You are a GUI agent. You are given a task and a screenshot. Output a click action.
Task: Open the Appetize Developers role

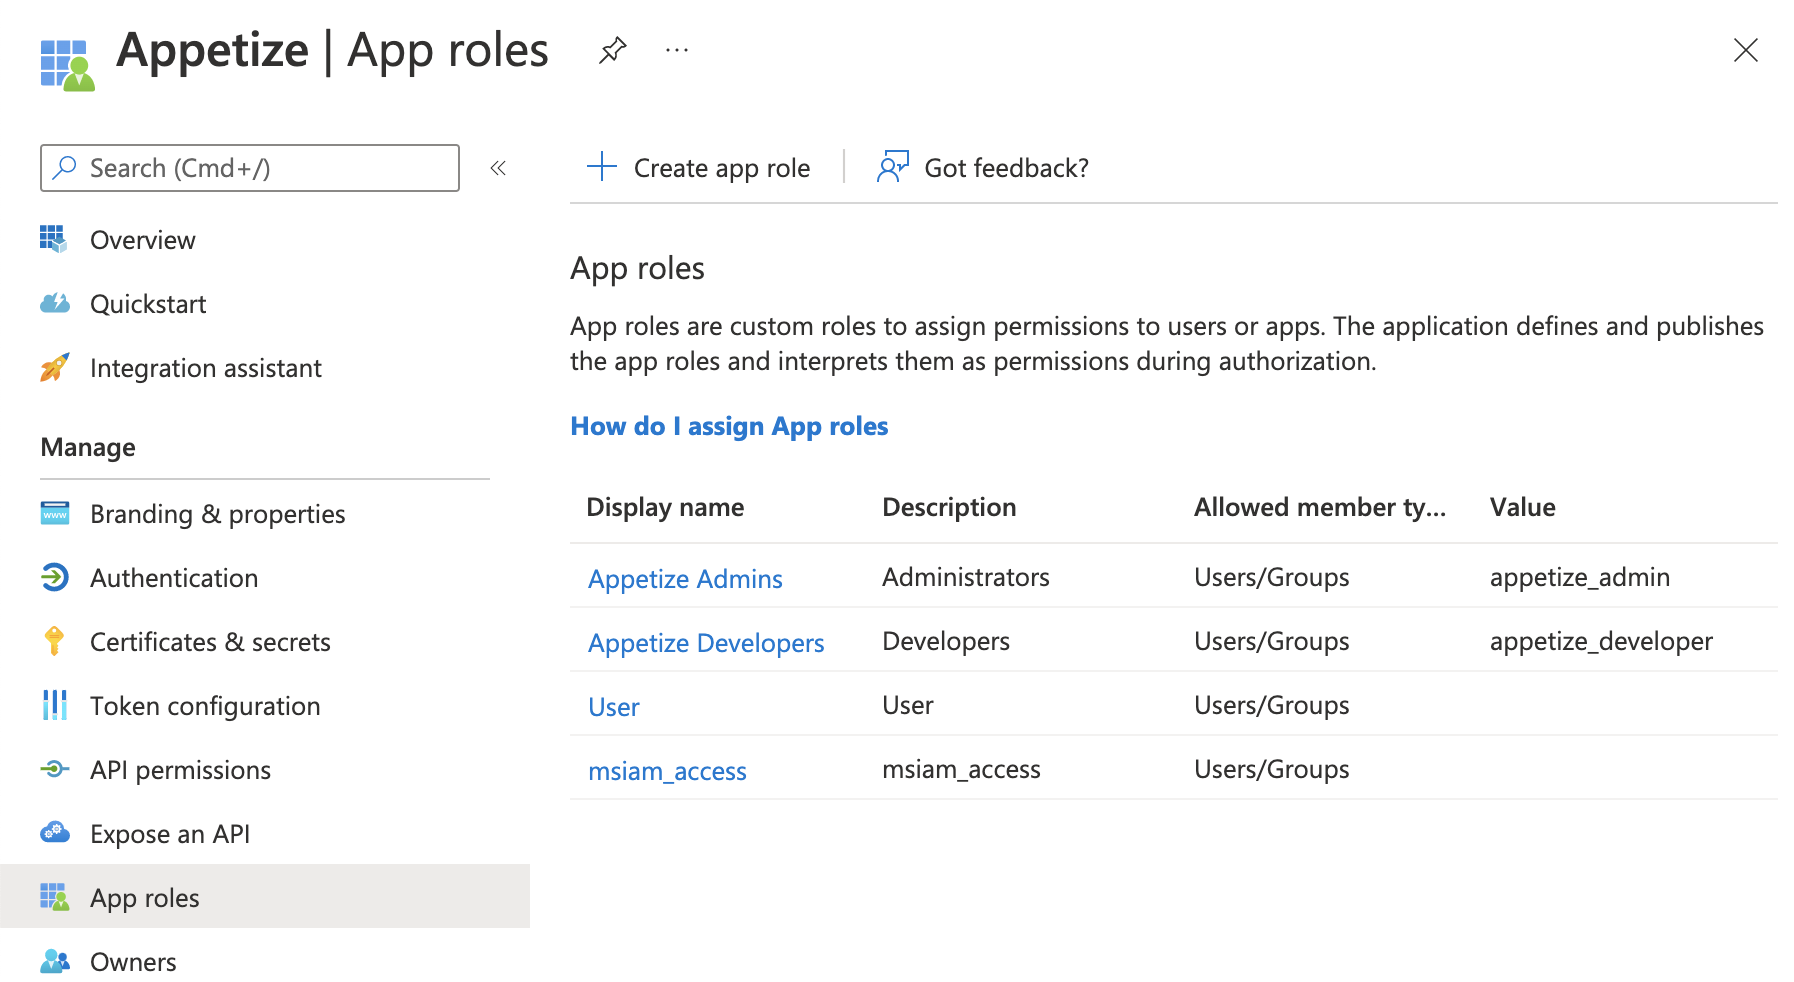[x=706, y=643]
